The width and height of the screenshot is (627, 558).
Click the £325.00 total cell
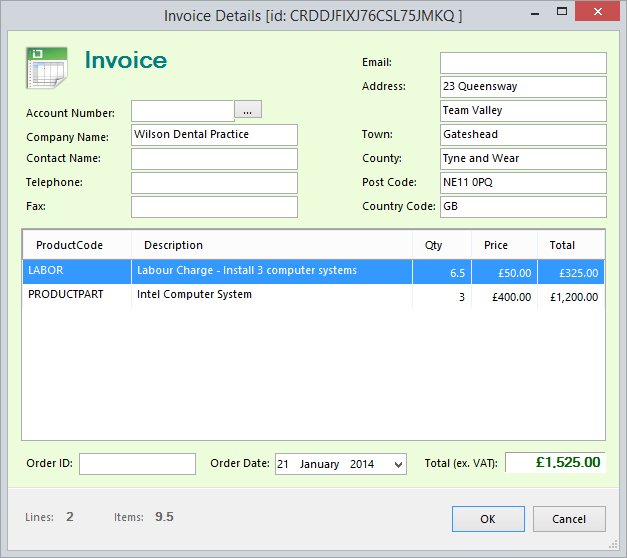tap(571, 272)
